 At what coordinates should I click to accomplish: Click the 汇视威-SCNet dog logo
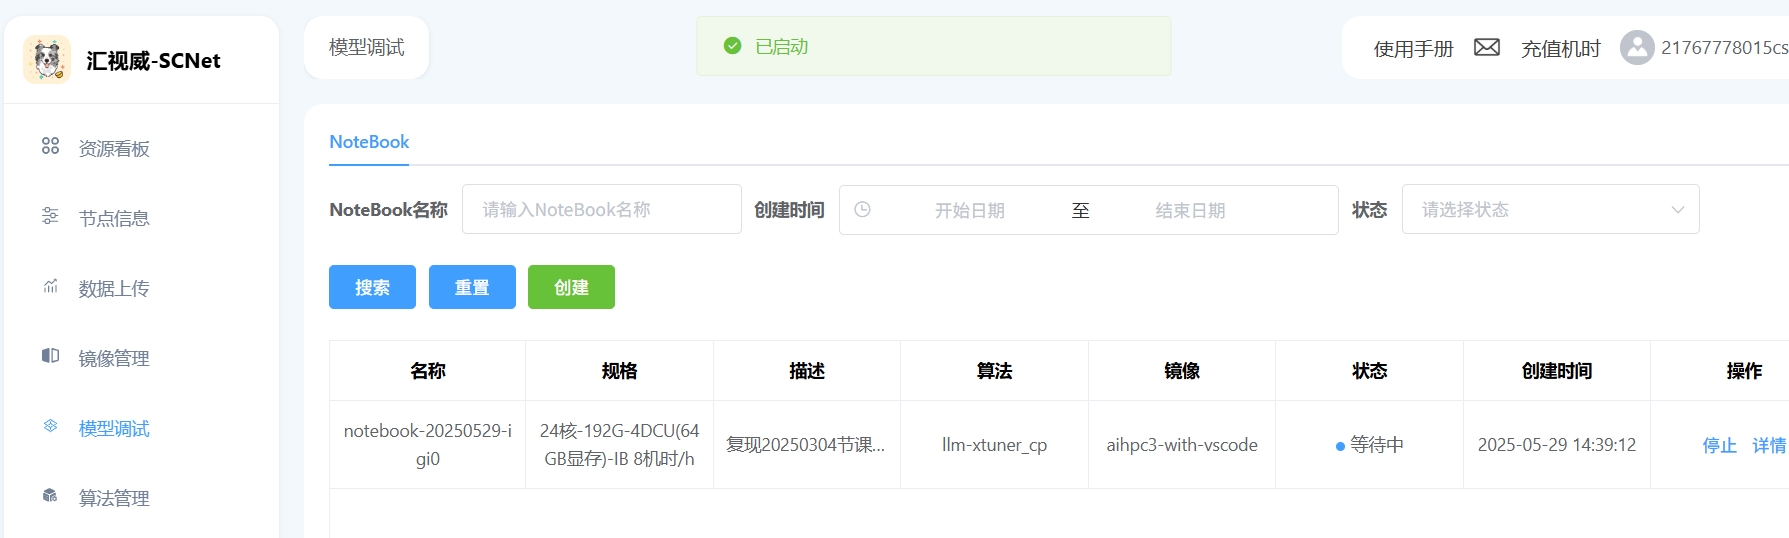click(x=47, y=60)
